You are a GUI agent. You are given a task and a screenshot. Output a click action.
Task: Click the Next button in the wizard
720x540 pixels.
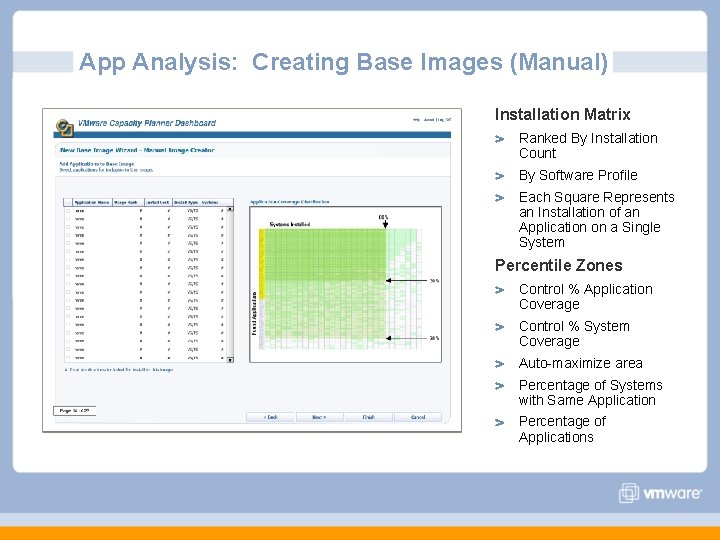coord(319,417)
